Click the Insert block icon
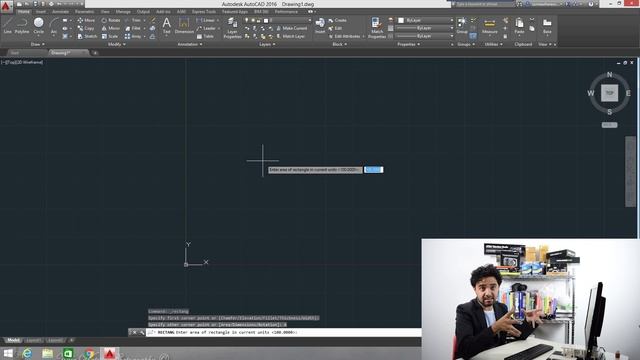 coord(320,25)
